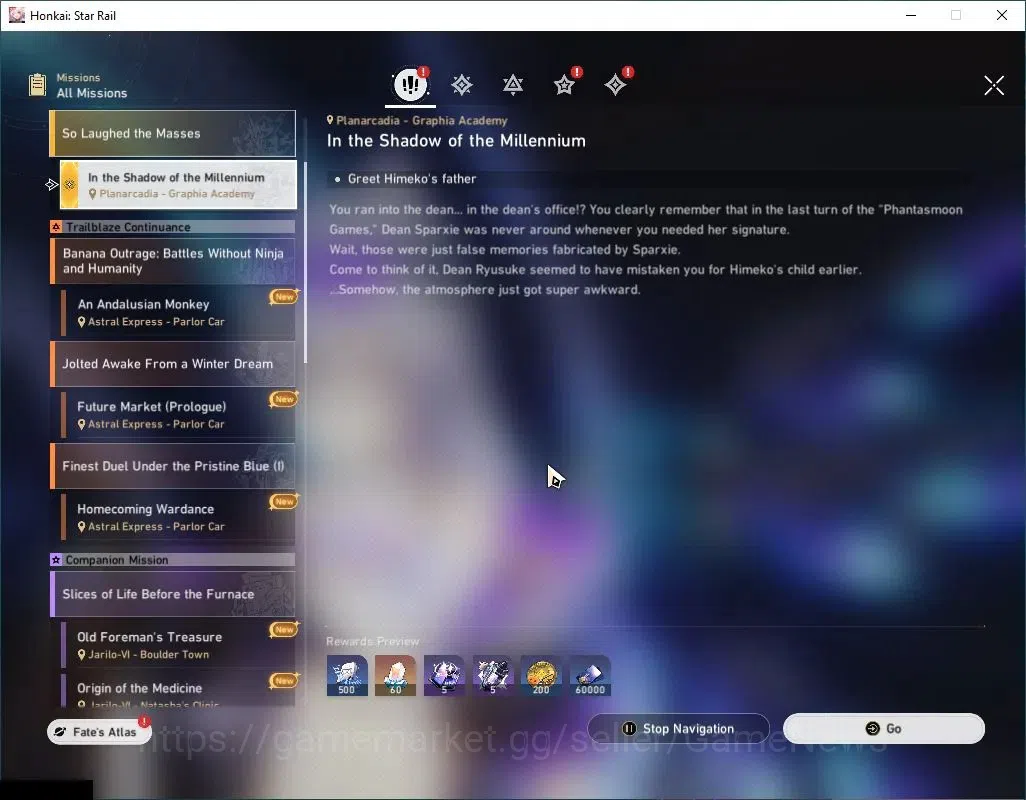
Task: Select Future Market (Prologue) mission
Action: coord(178,415)
